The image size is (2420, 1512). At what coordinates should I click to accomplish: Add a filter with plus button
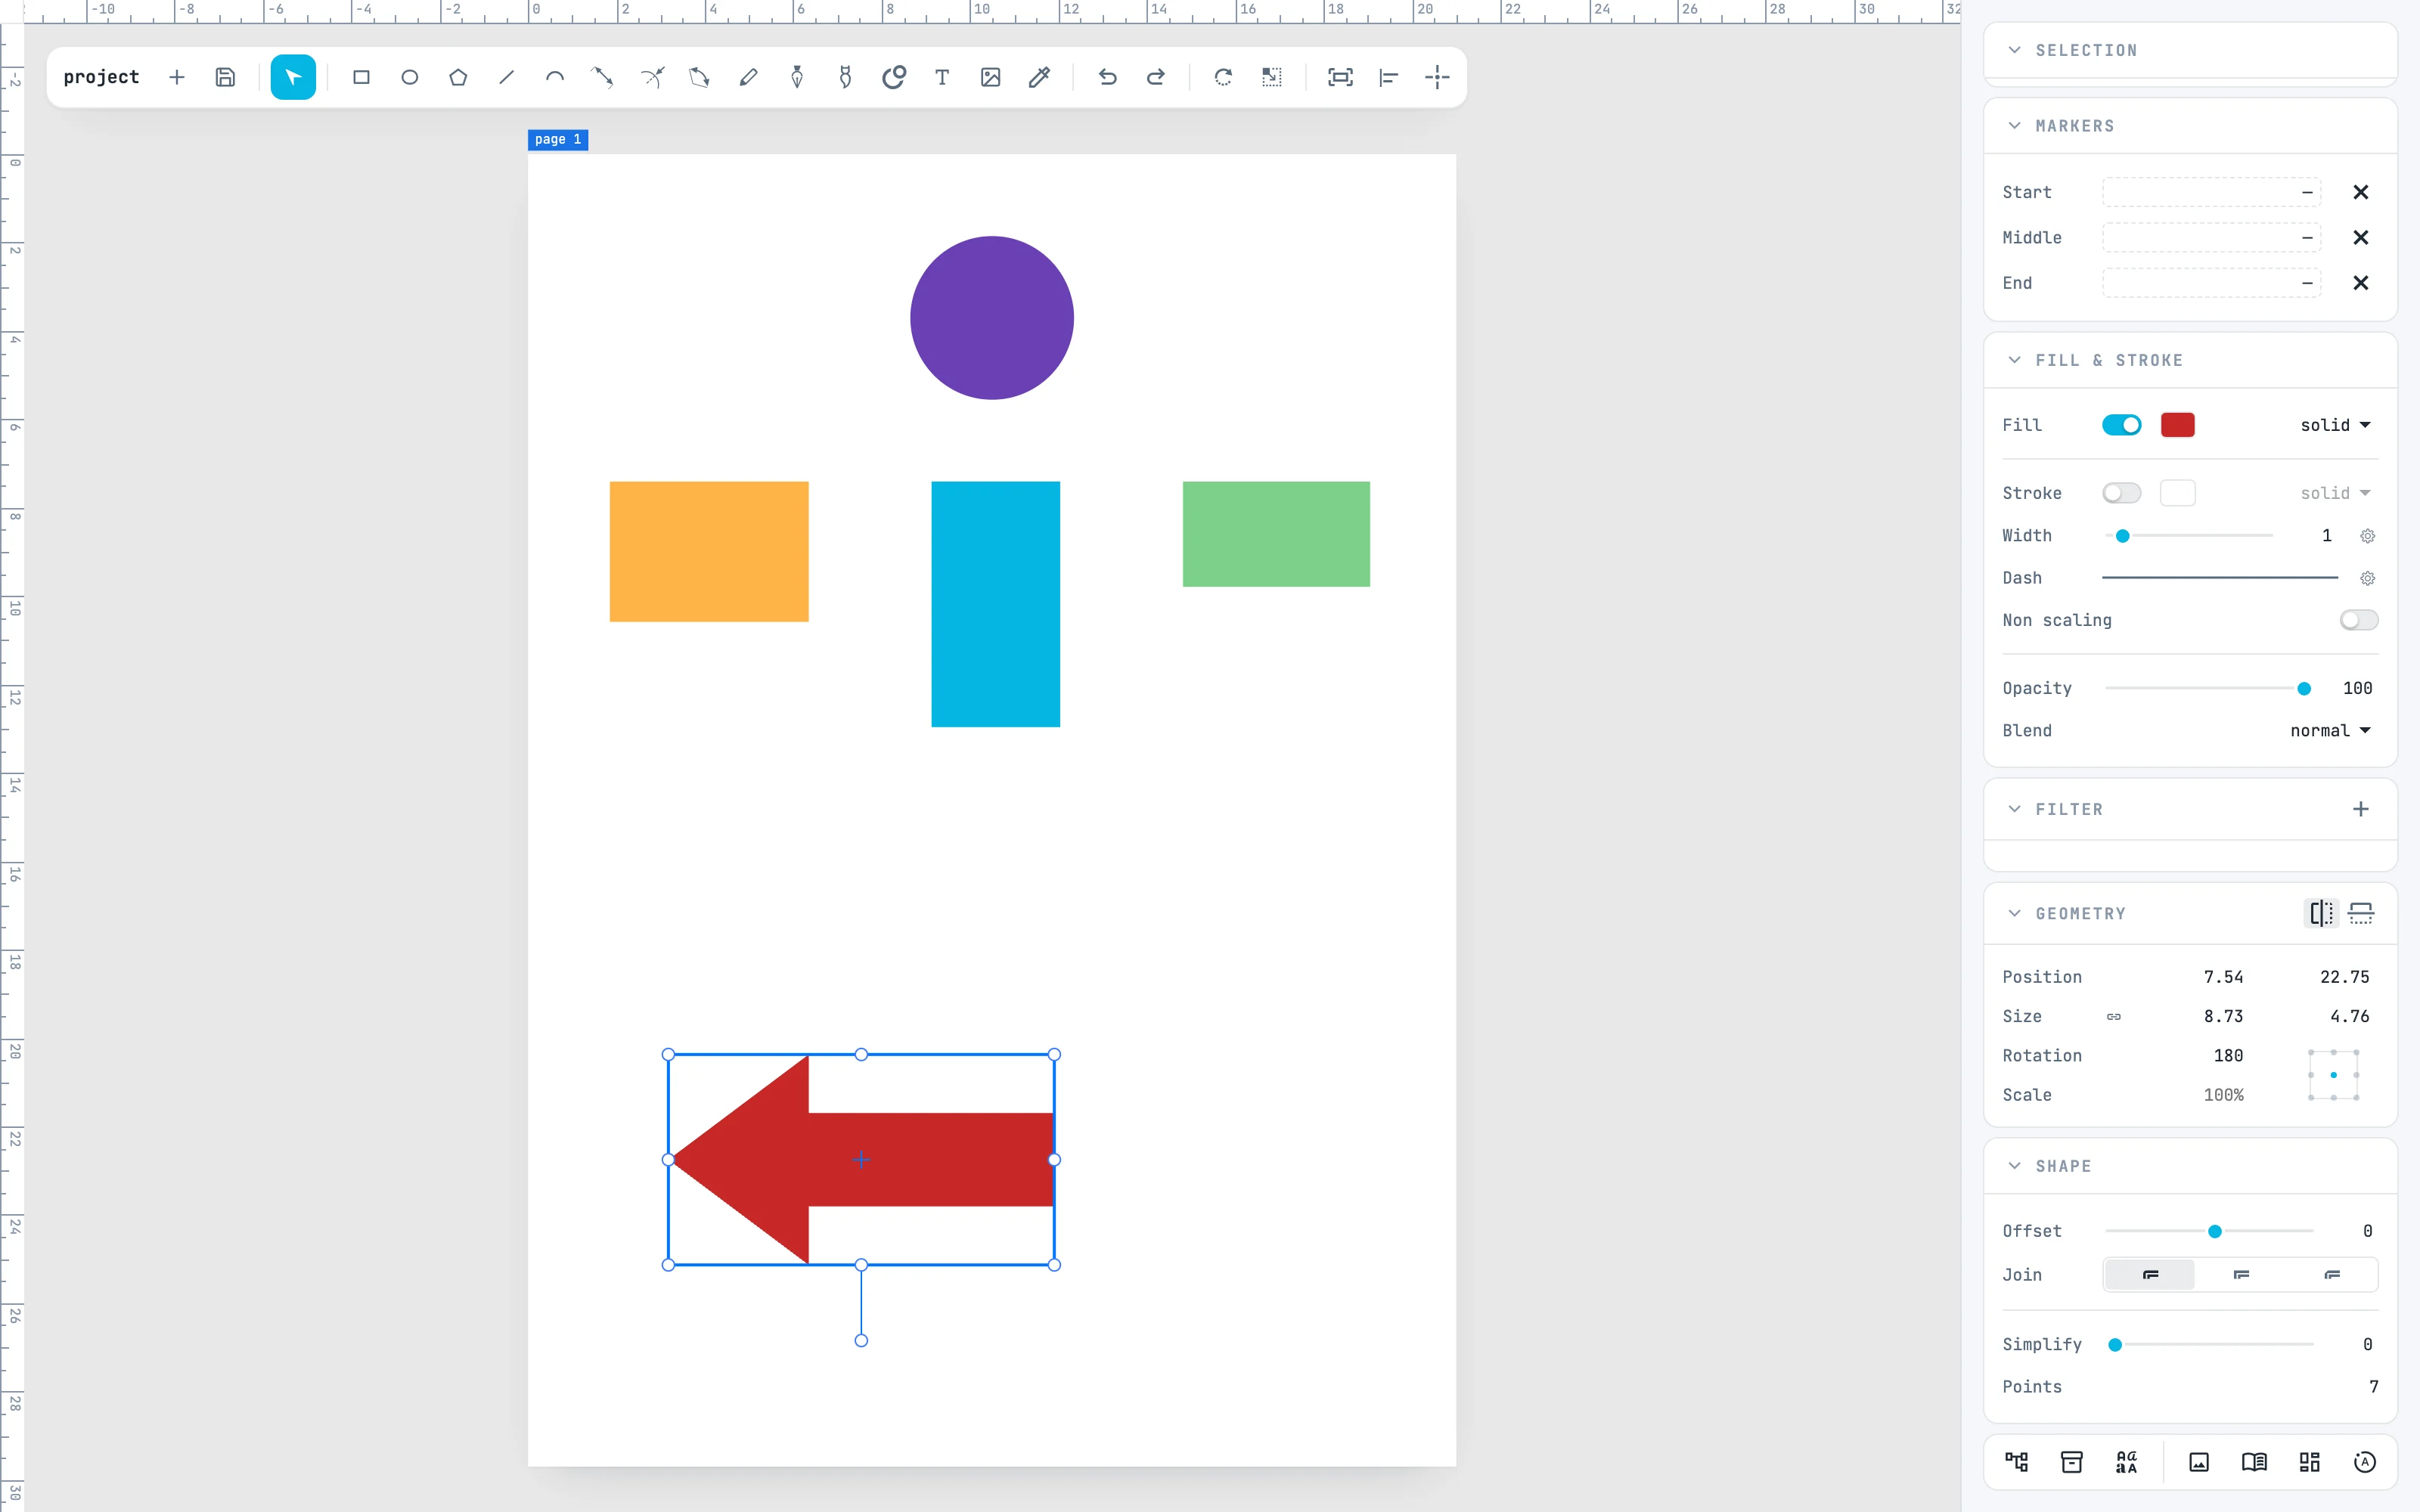tap(2360, 809)
